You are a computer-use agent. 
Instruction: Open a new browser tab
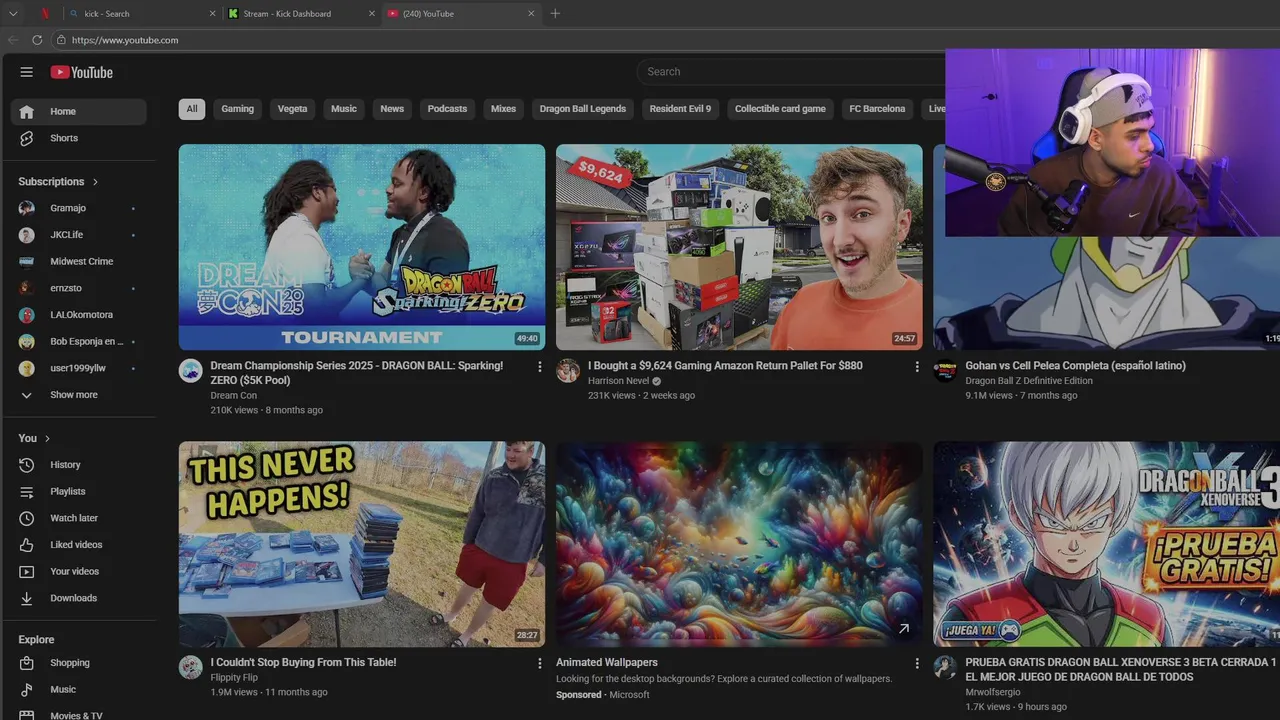(555, 14)
